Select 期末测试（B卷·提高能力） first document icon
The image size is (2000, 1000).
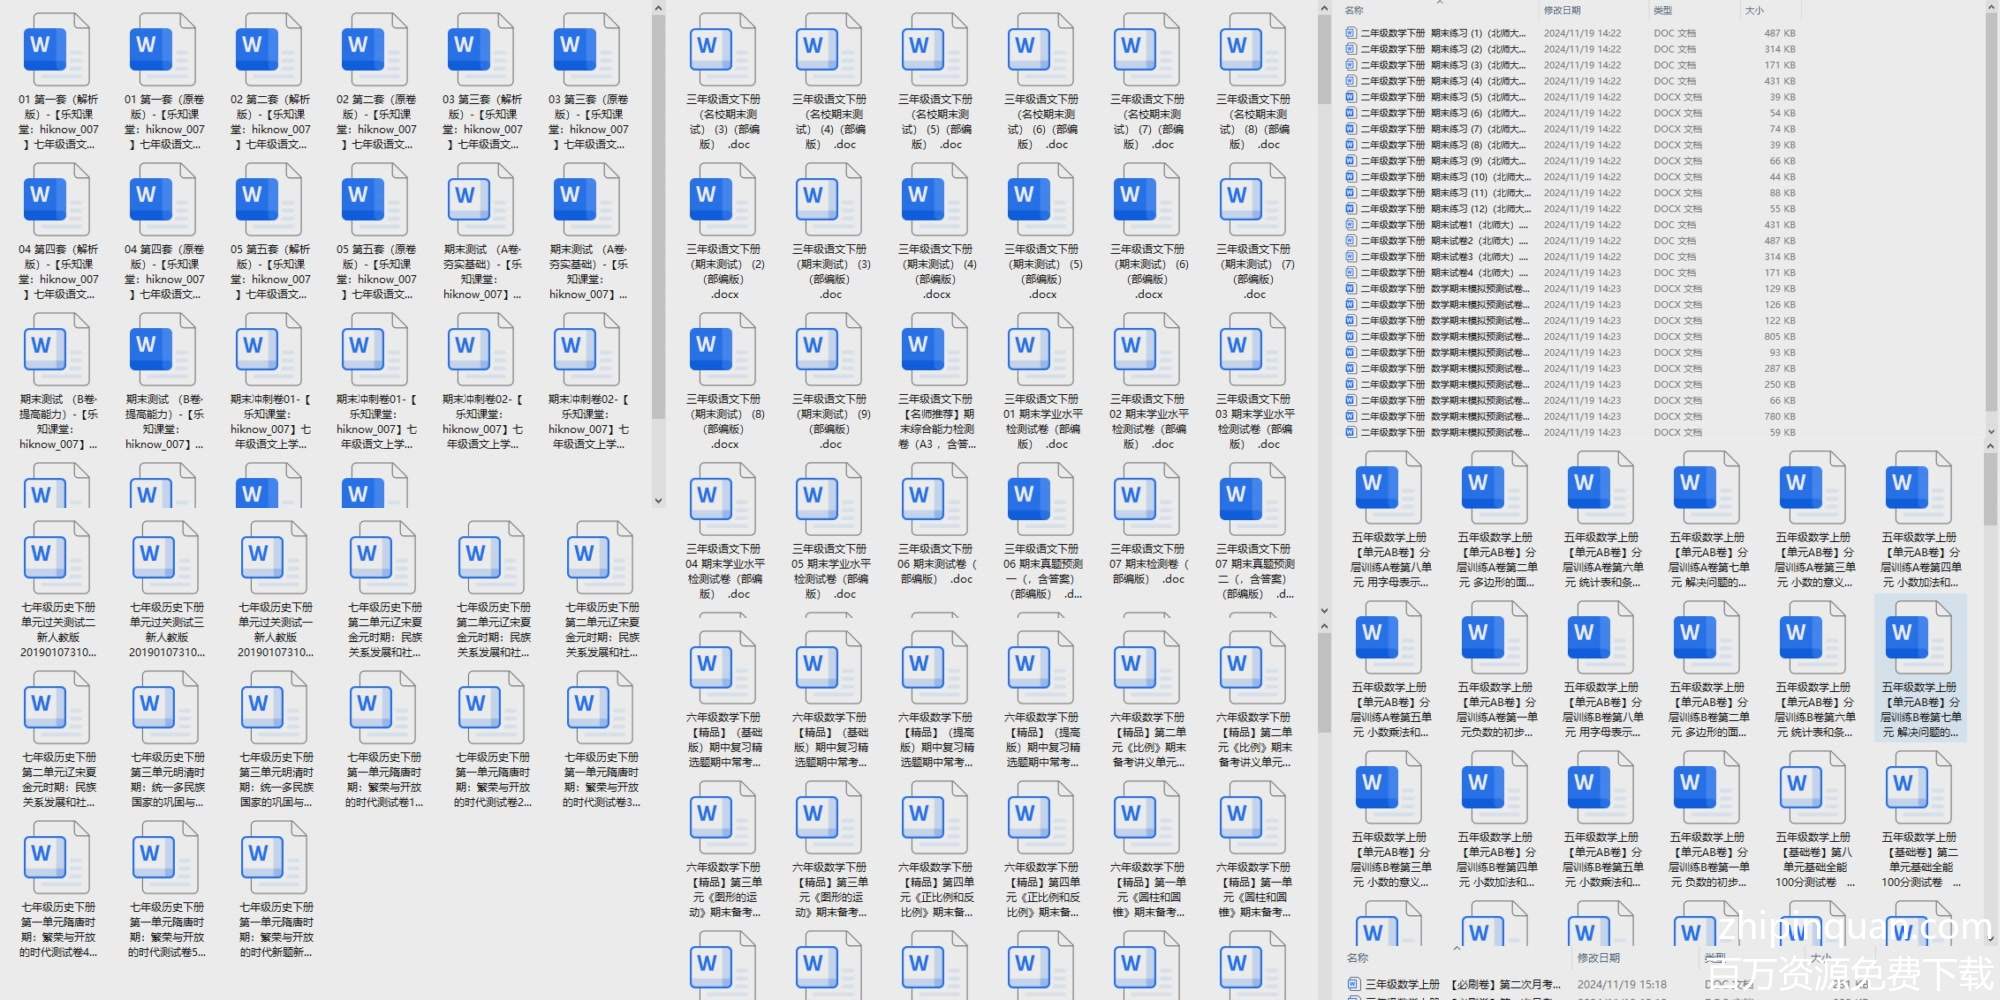pos(56,350)
